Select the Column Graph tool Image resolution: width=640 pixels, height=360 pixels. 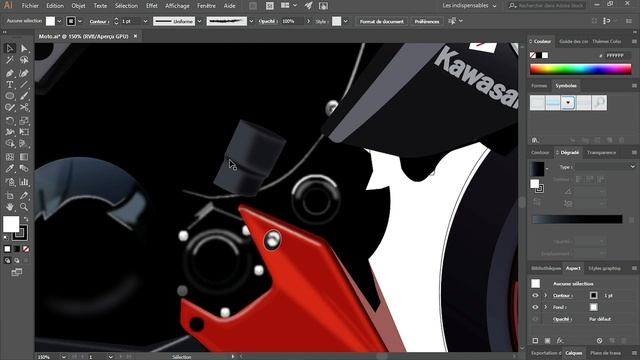click(24, 182)
